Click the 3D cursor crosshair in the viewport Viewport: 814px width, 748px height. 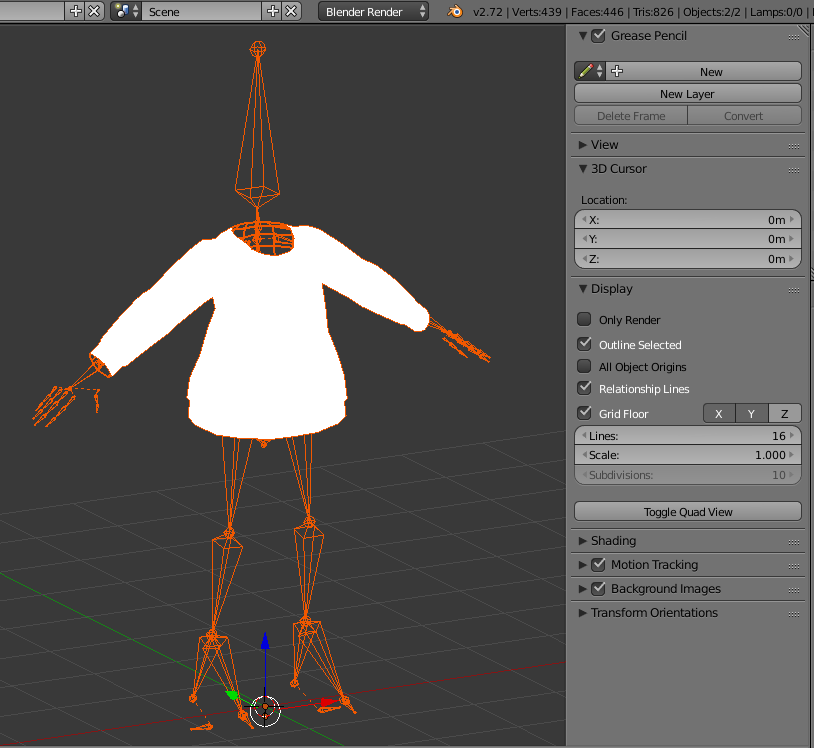click(x=265, y=710)
